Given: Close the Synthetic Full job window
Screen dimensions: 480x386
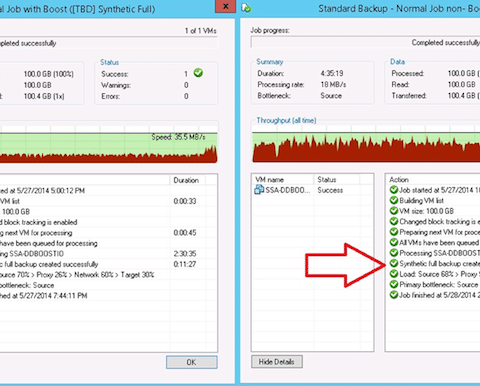Looking at the screenshot, I should [225, 6].
